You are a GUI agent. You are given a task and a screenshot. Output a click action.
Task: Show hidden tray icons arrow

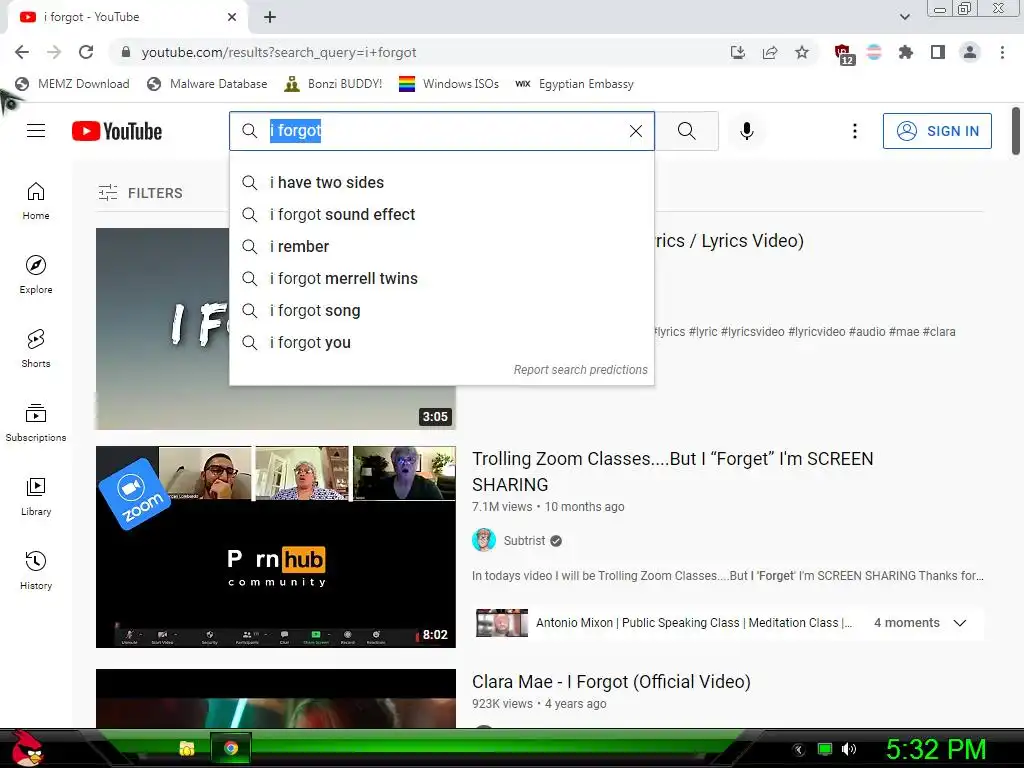pos(799,749)
